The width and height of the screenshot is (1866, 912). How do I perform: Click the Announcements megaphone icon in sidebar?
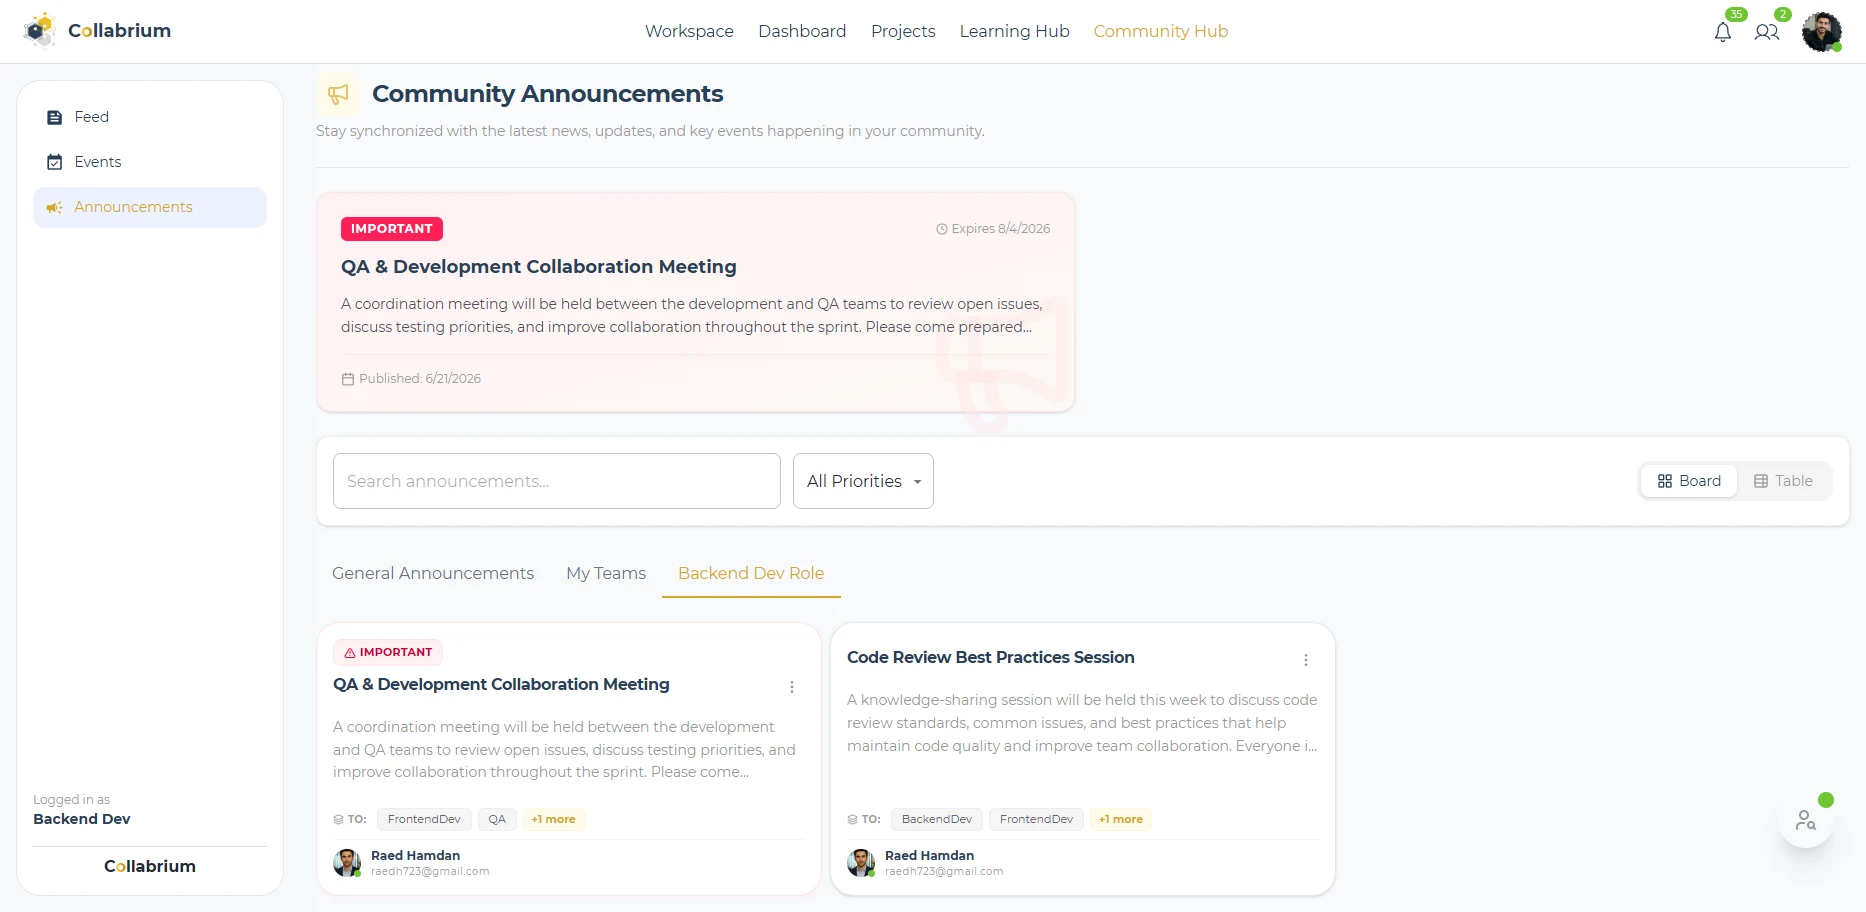pos(55,207)
